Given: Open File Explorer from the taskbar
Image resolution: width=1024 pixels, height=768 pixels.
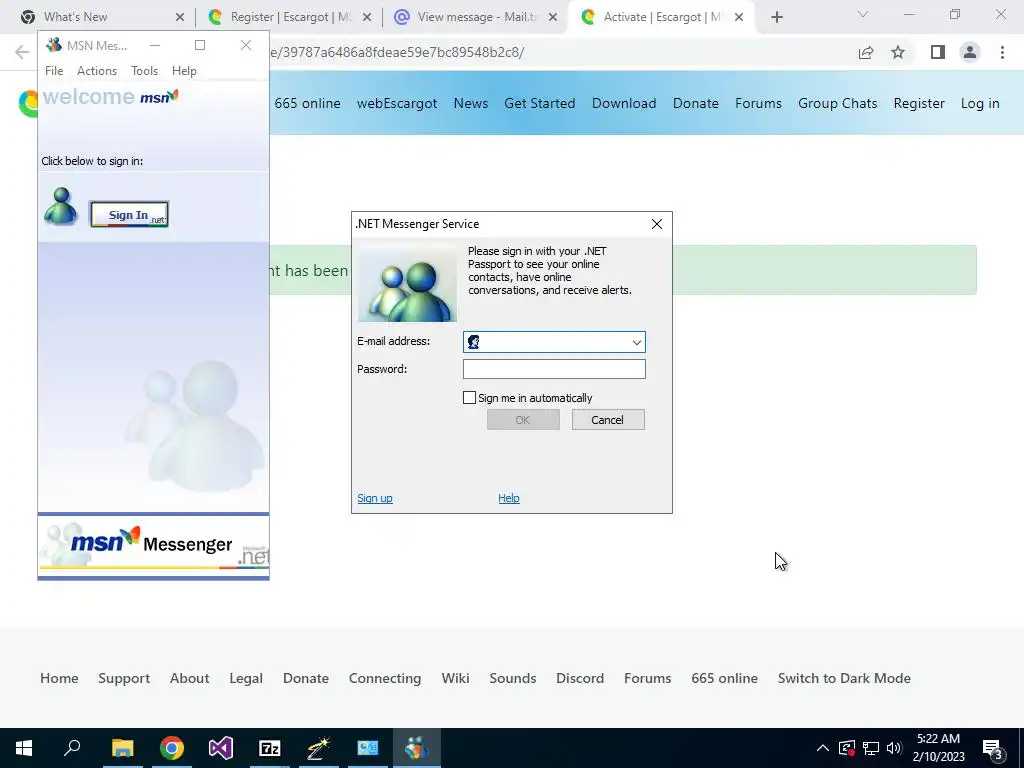Looking at the screenshot, I should click(122, 748).
